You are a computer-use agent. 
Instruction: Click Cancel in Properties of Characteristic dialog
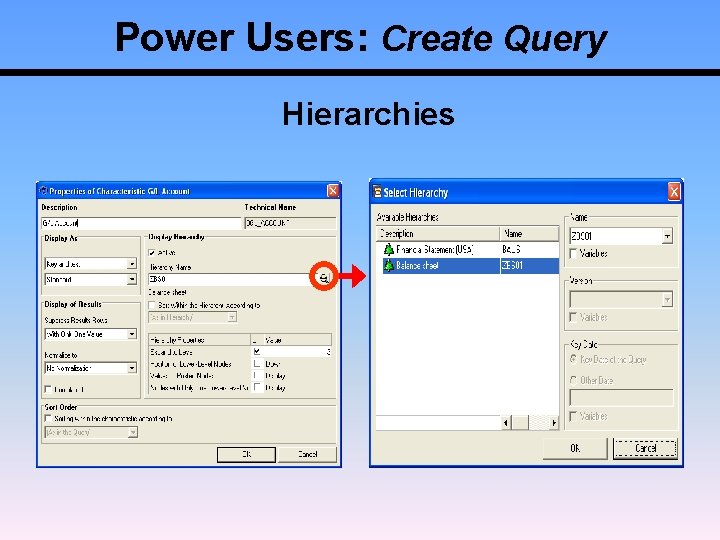point(308,454)
